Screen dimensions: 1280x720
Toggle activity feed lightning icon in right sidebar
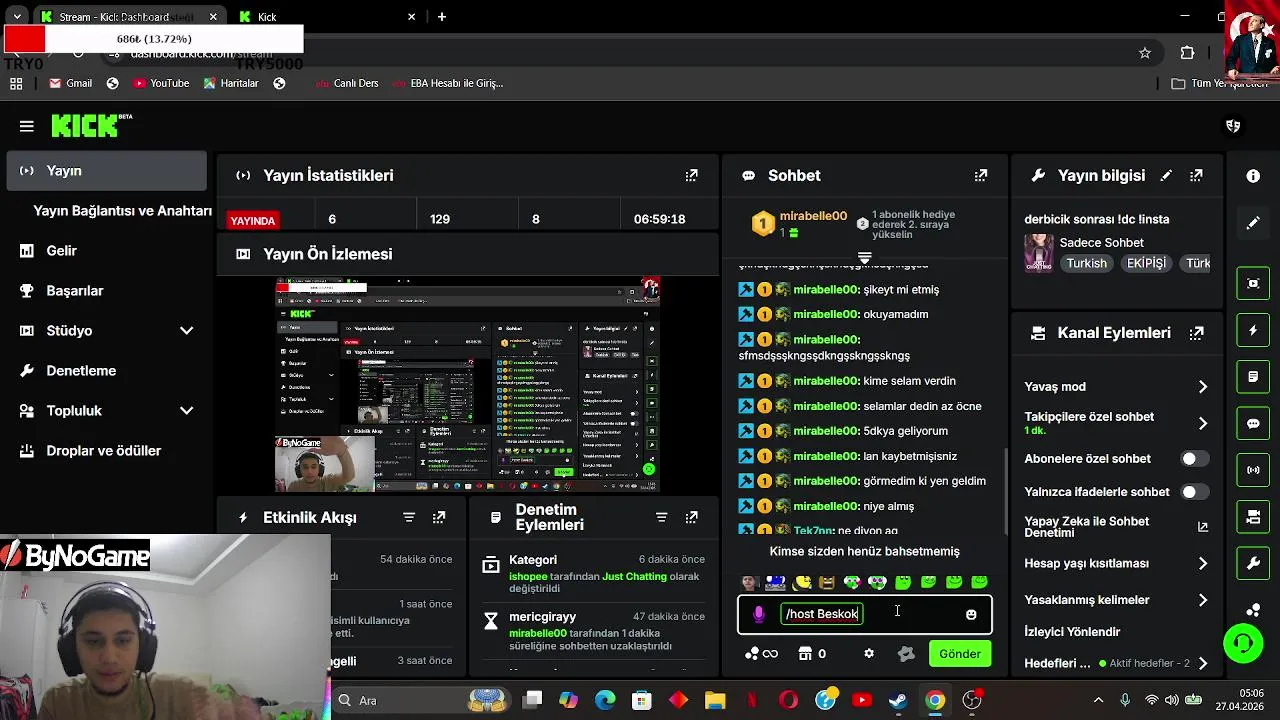click(x=1253, y=330)
